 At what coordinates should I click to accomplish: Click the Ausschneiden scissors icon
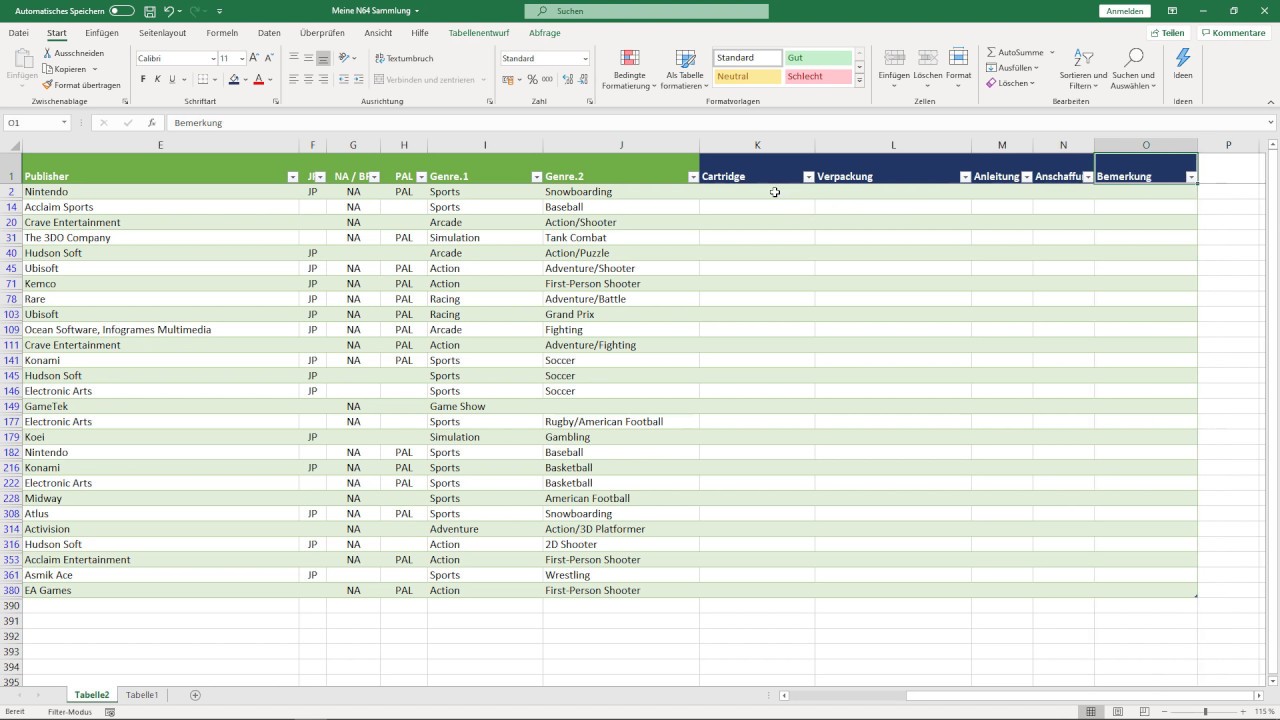[x=48, y=53]
